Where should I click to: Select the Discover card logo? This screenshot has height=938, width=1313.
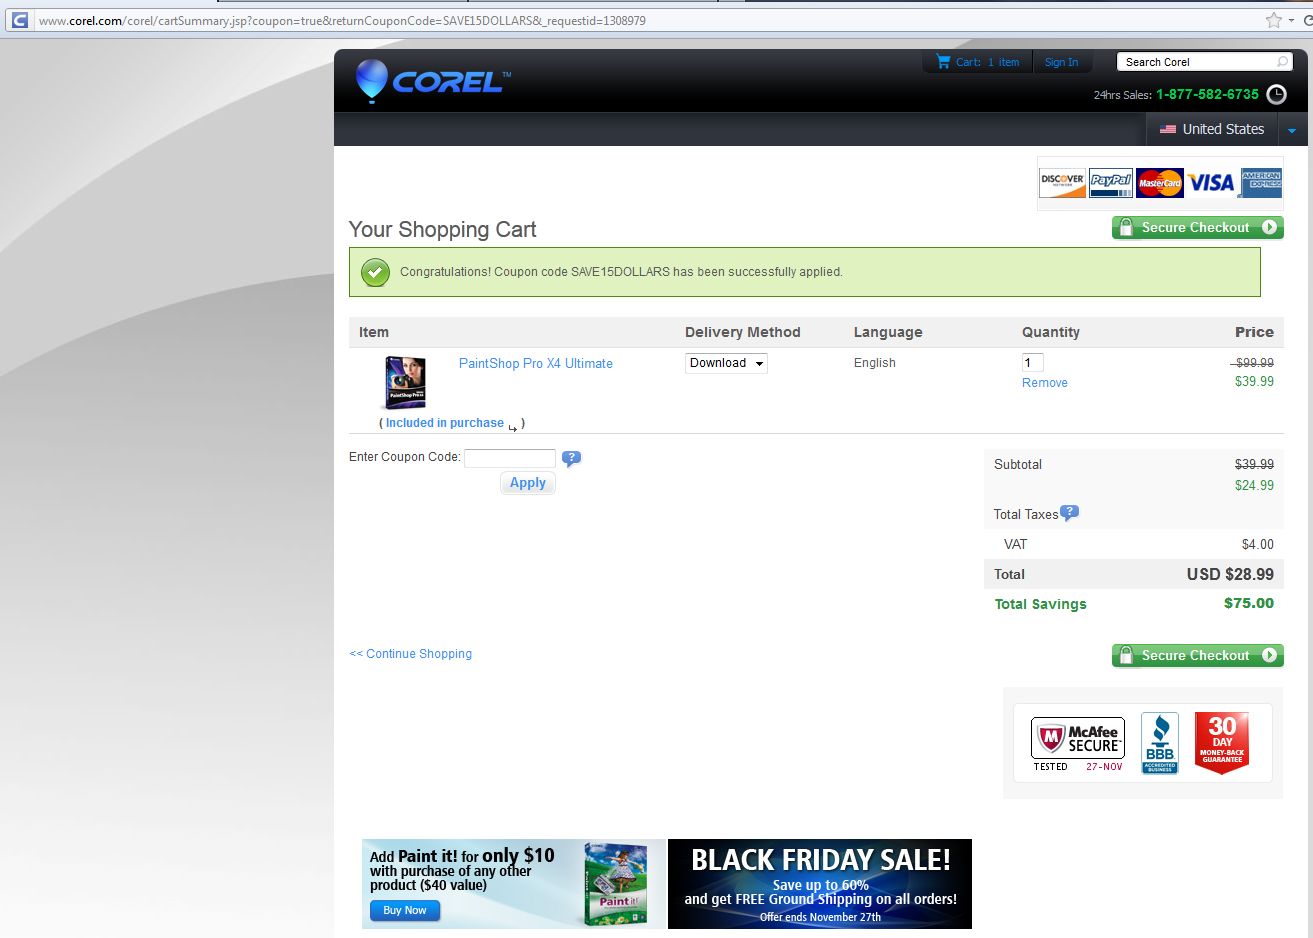pyautogui.click(x=1062, y=183)
